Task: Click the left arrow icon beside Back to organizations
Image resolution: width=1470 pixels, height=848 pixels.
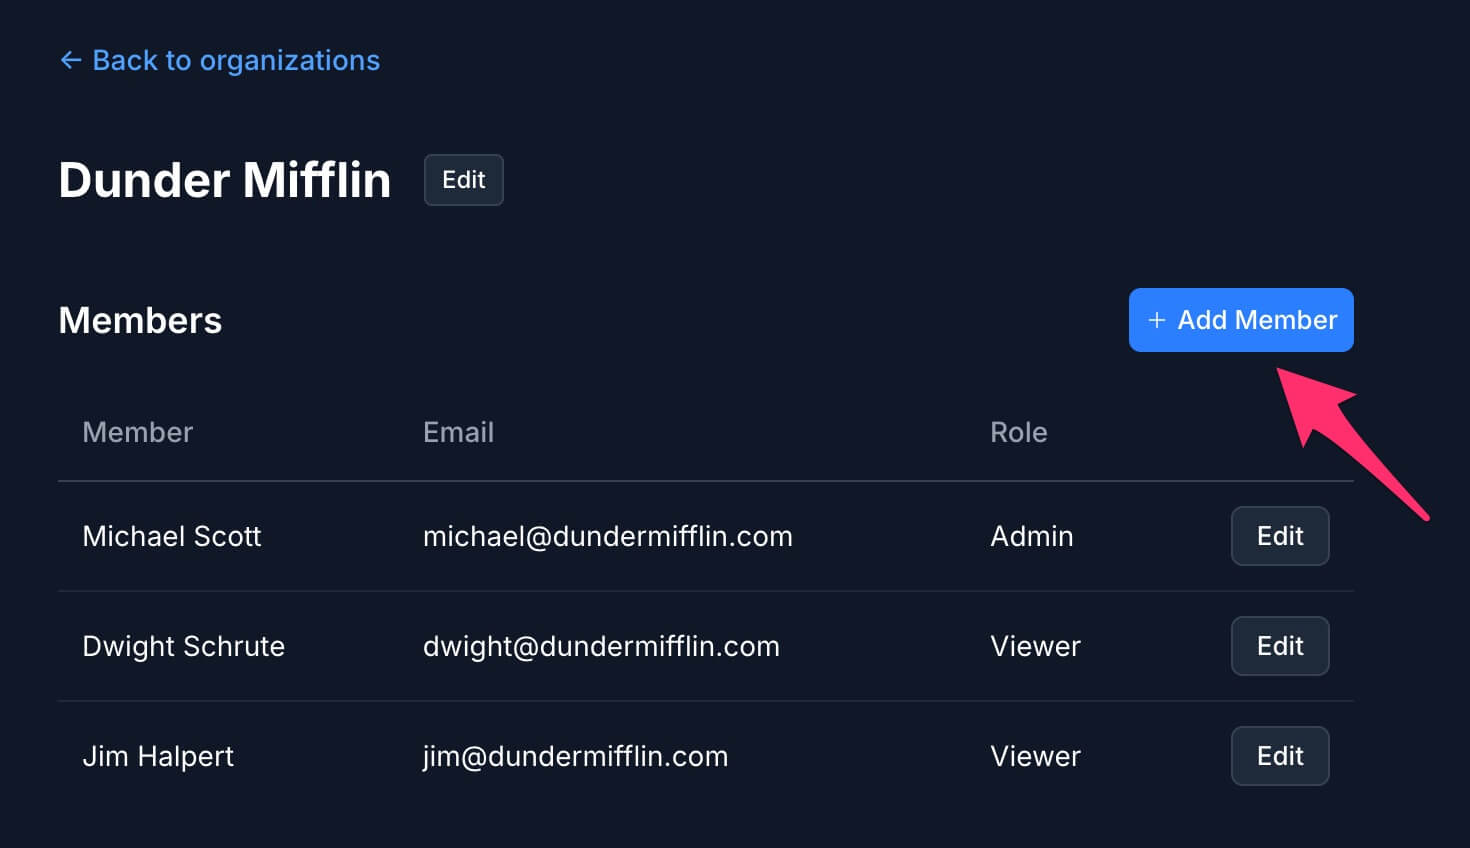Action: pyautogui.click(x=70, y=61)
